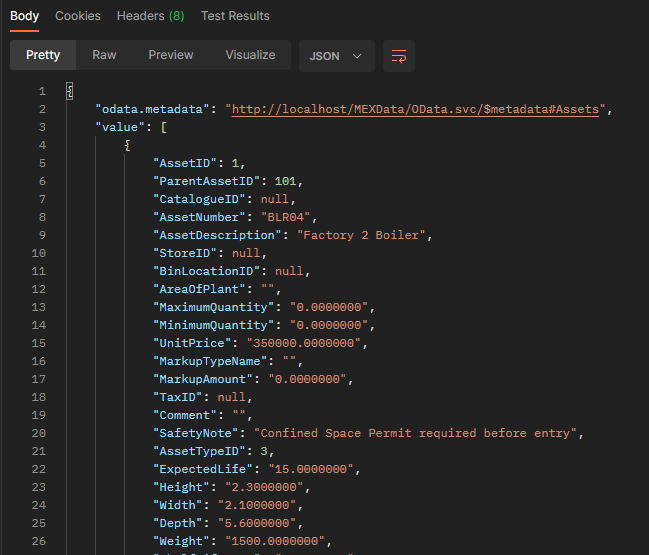
Task: Switch to the Cookies tab
Action: click(x=78, y=16)
